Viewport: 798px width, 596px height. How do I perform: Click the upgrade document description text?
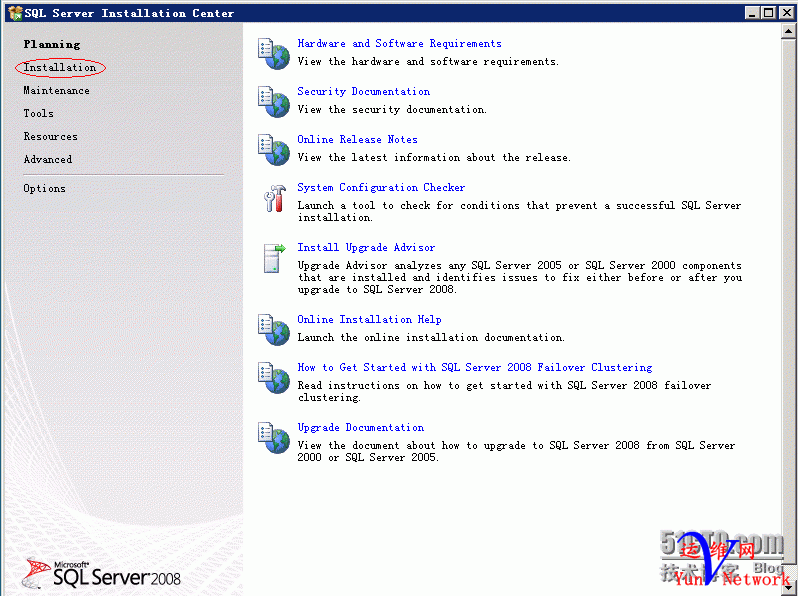(516, 451)
